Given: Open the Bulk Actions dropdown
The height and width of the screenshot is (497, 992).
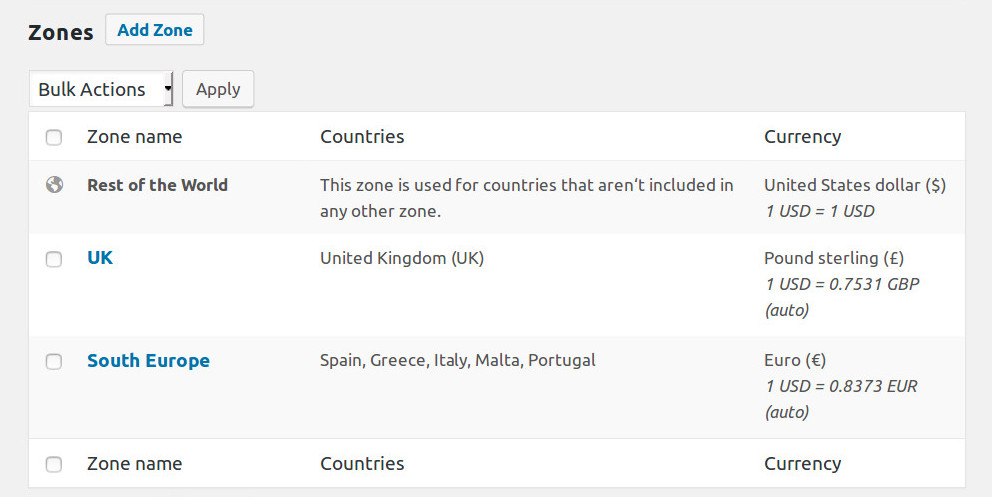Looking at the screenshot, I should [x=101, y=89].
